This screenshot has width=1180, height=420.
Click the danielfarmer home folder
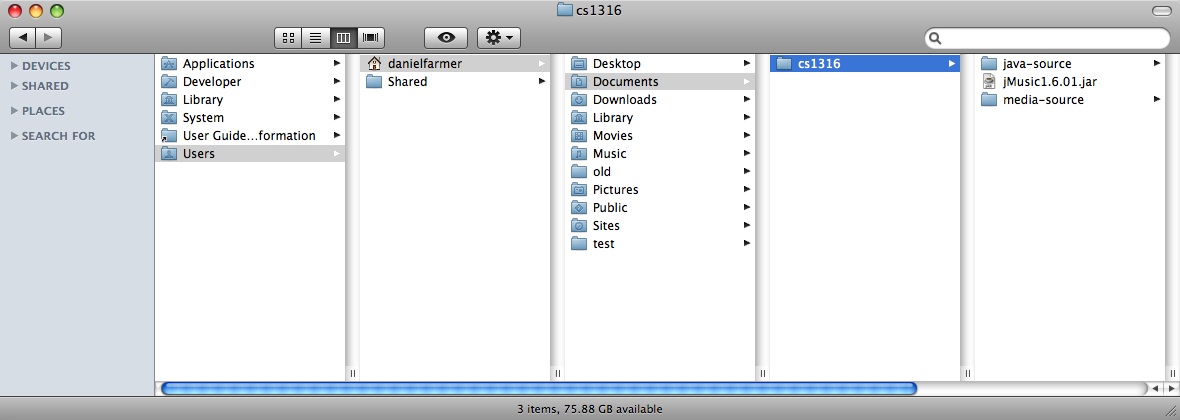pos(425,64)
